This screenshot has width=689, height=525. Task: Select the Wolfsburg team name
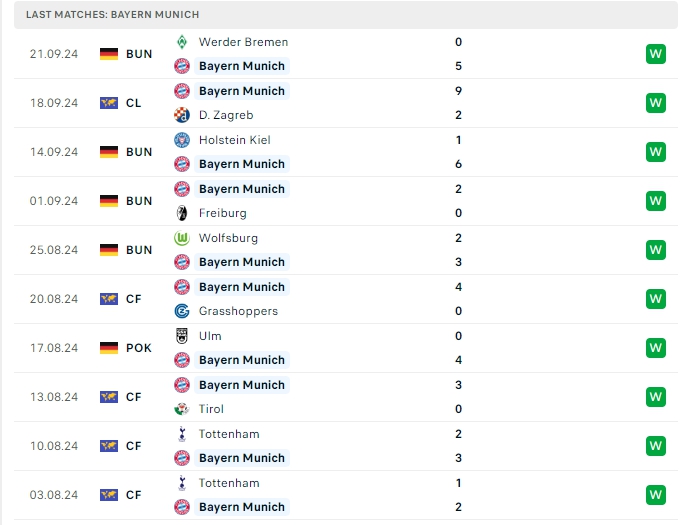tap(228, 238)
